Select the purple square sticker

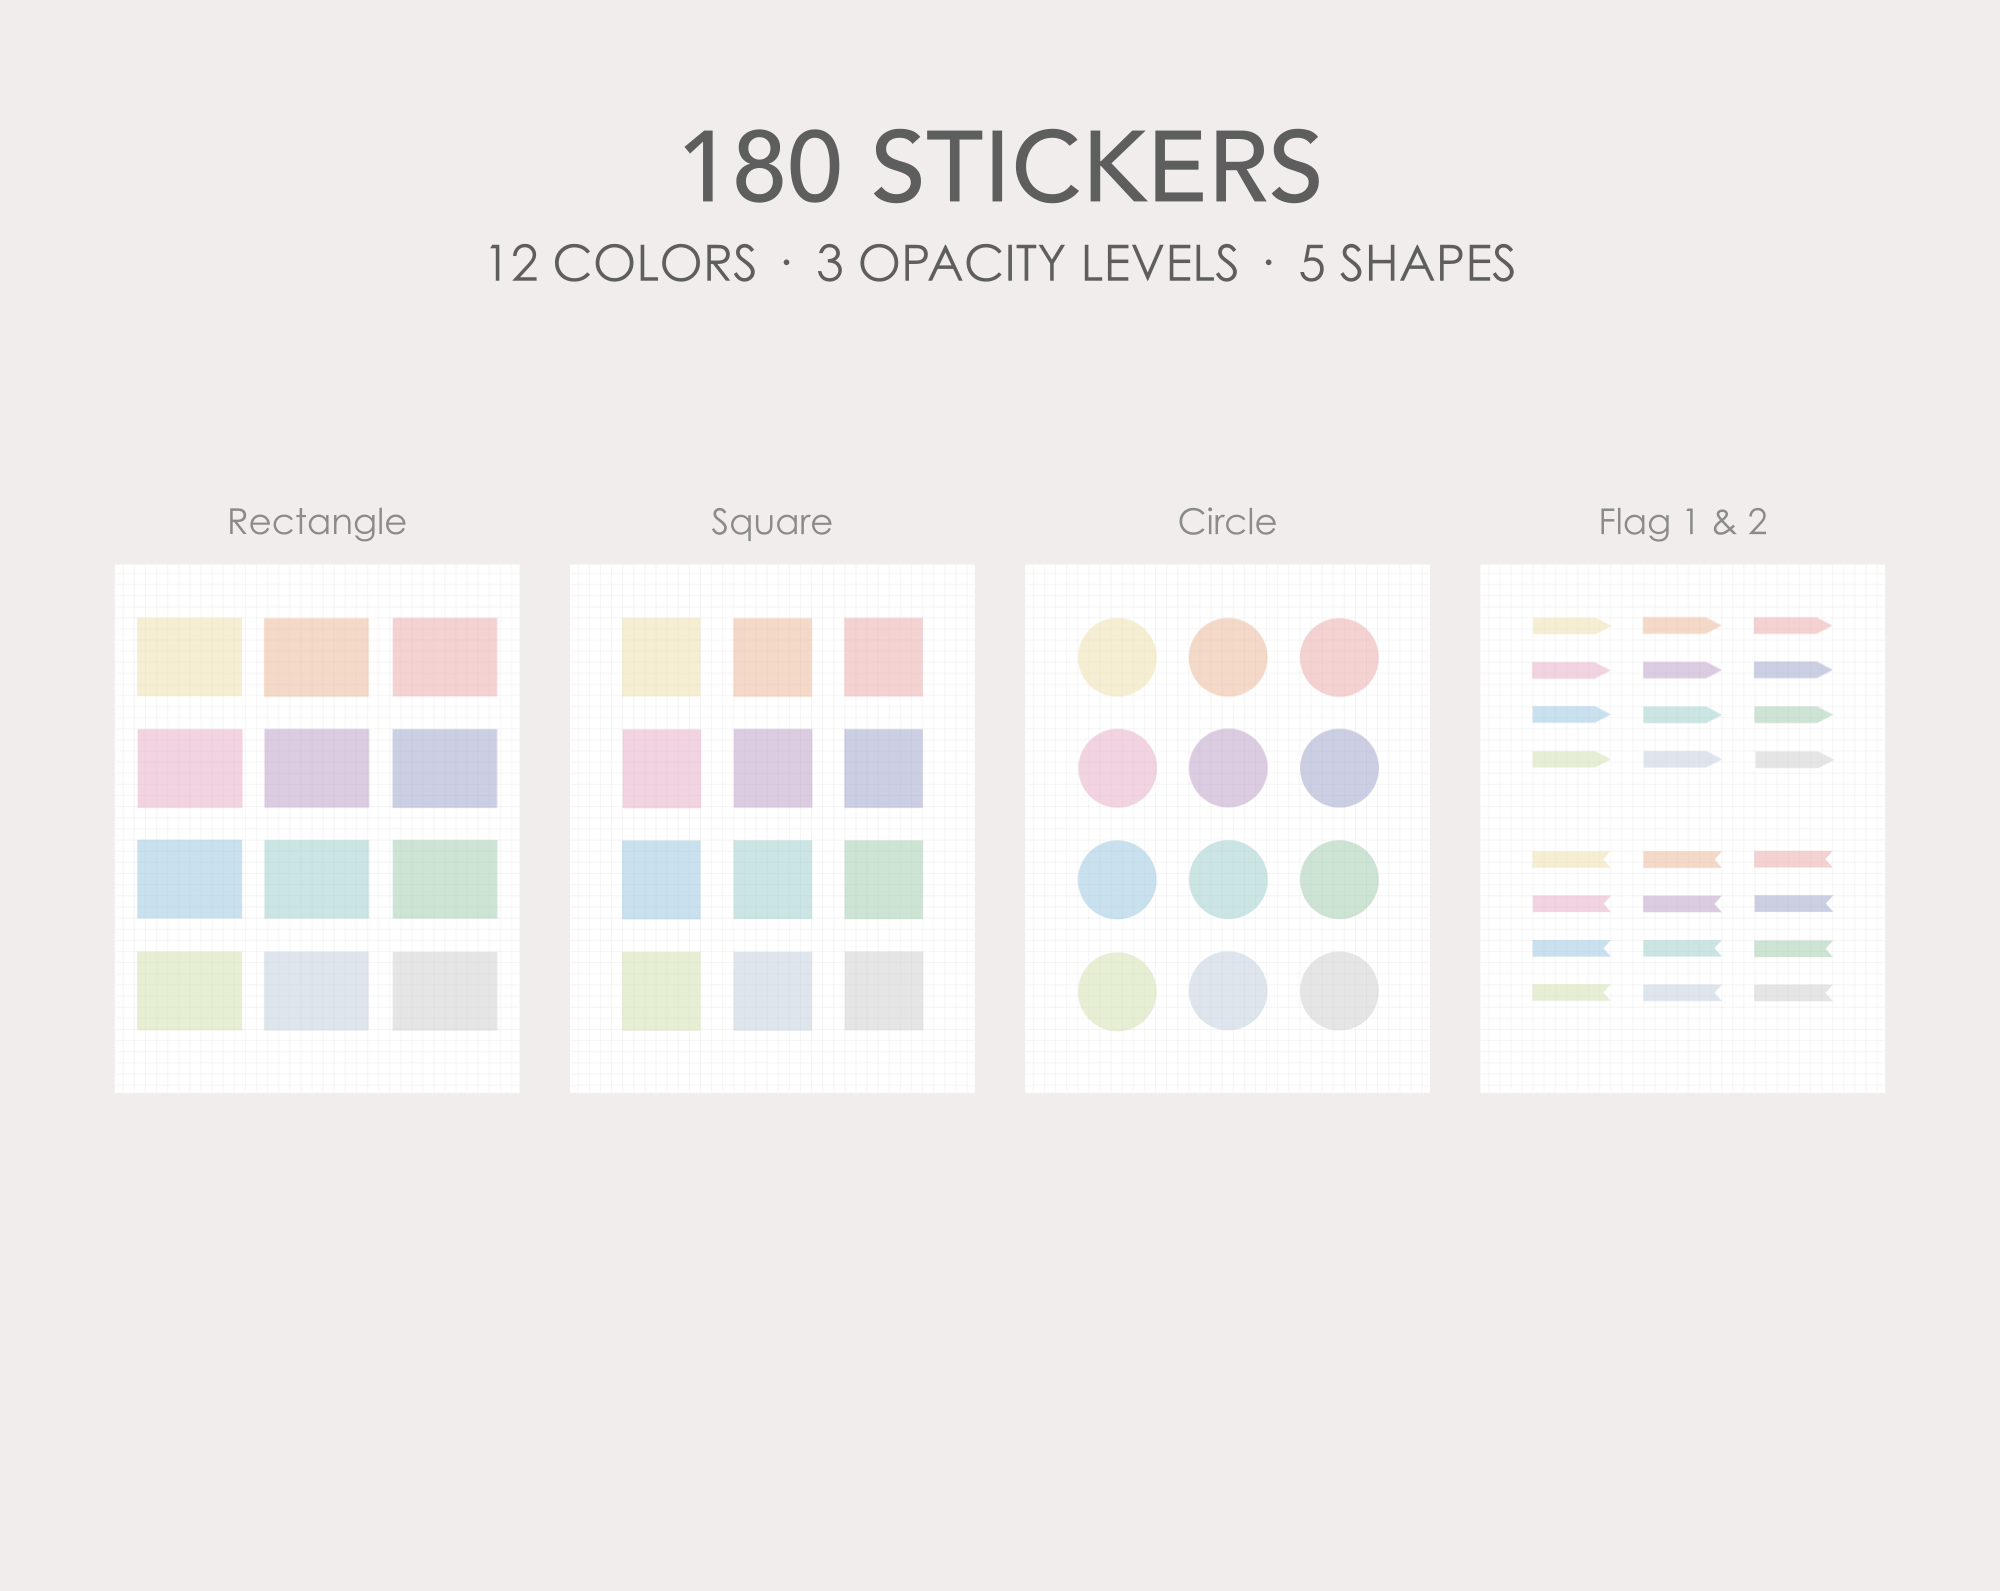click(x=772, y=768)
